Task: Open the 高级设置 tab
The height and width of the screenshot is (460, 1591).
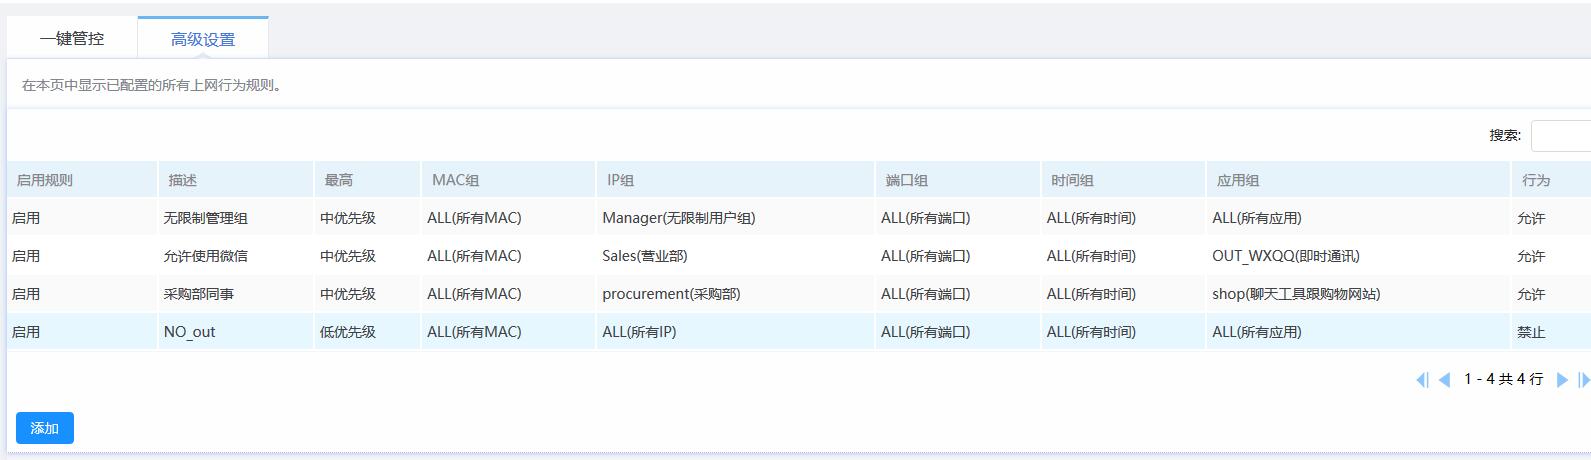Action: point(203,40)
